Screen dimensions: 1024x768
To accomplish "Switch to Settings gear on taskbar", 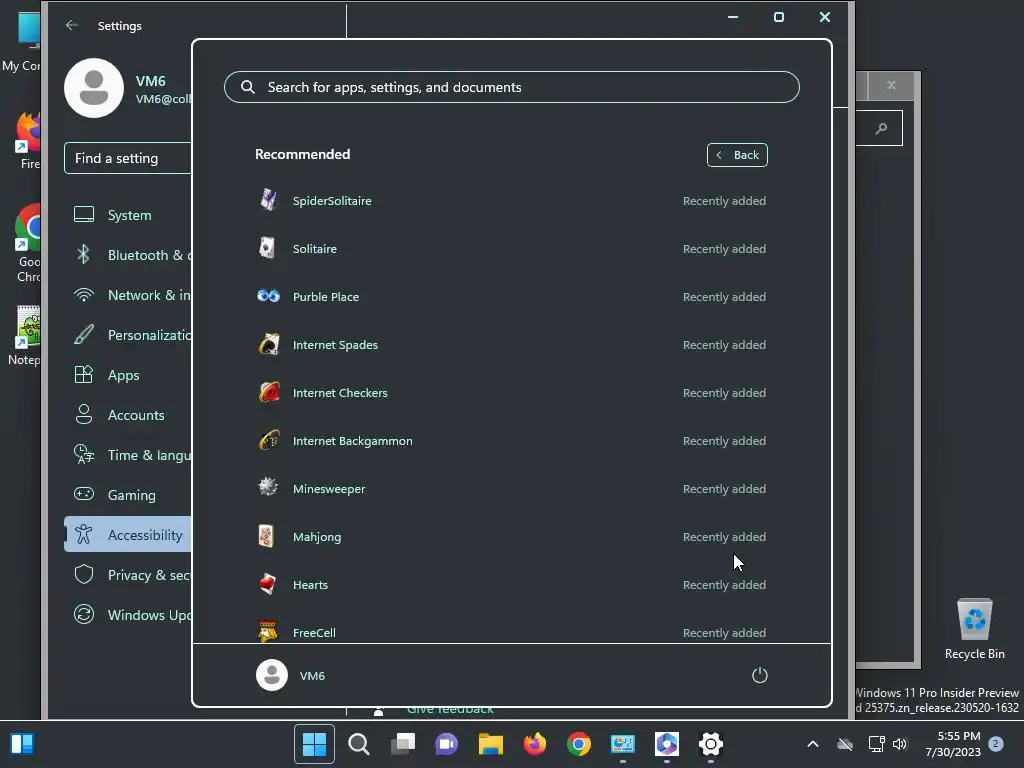I will tap(711, 743).
